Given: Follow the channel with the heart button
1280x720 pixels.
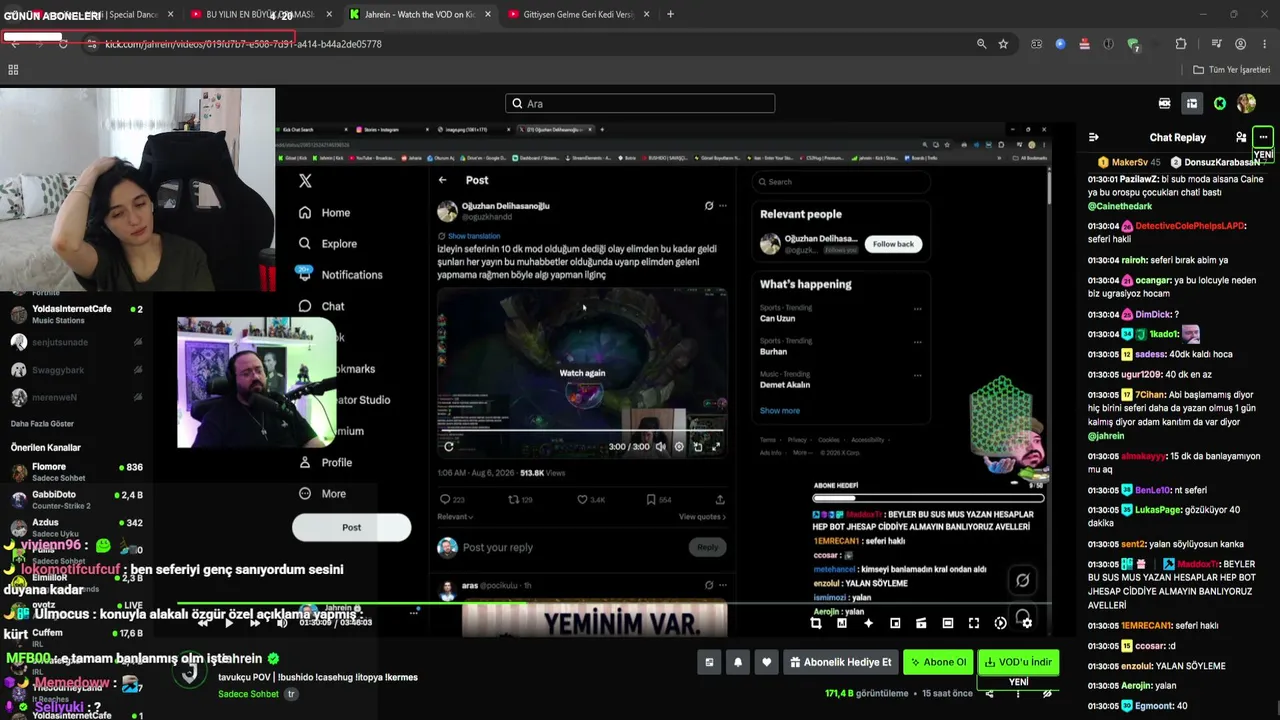Looking at the screenshot, I should coord(767,662).
